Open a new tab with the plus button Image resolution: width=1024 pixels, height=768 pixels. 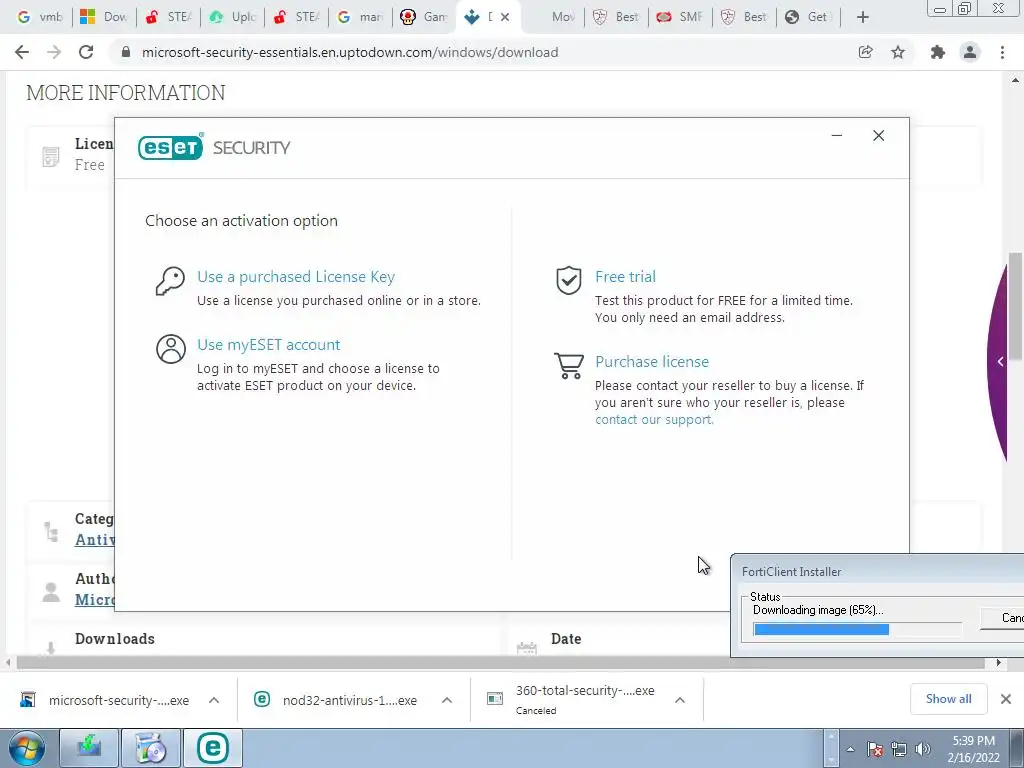click(863, 17)
